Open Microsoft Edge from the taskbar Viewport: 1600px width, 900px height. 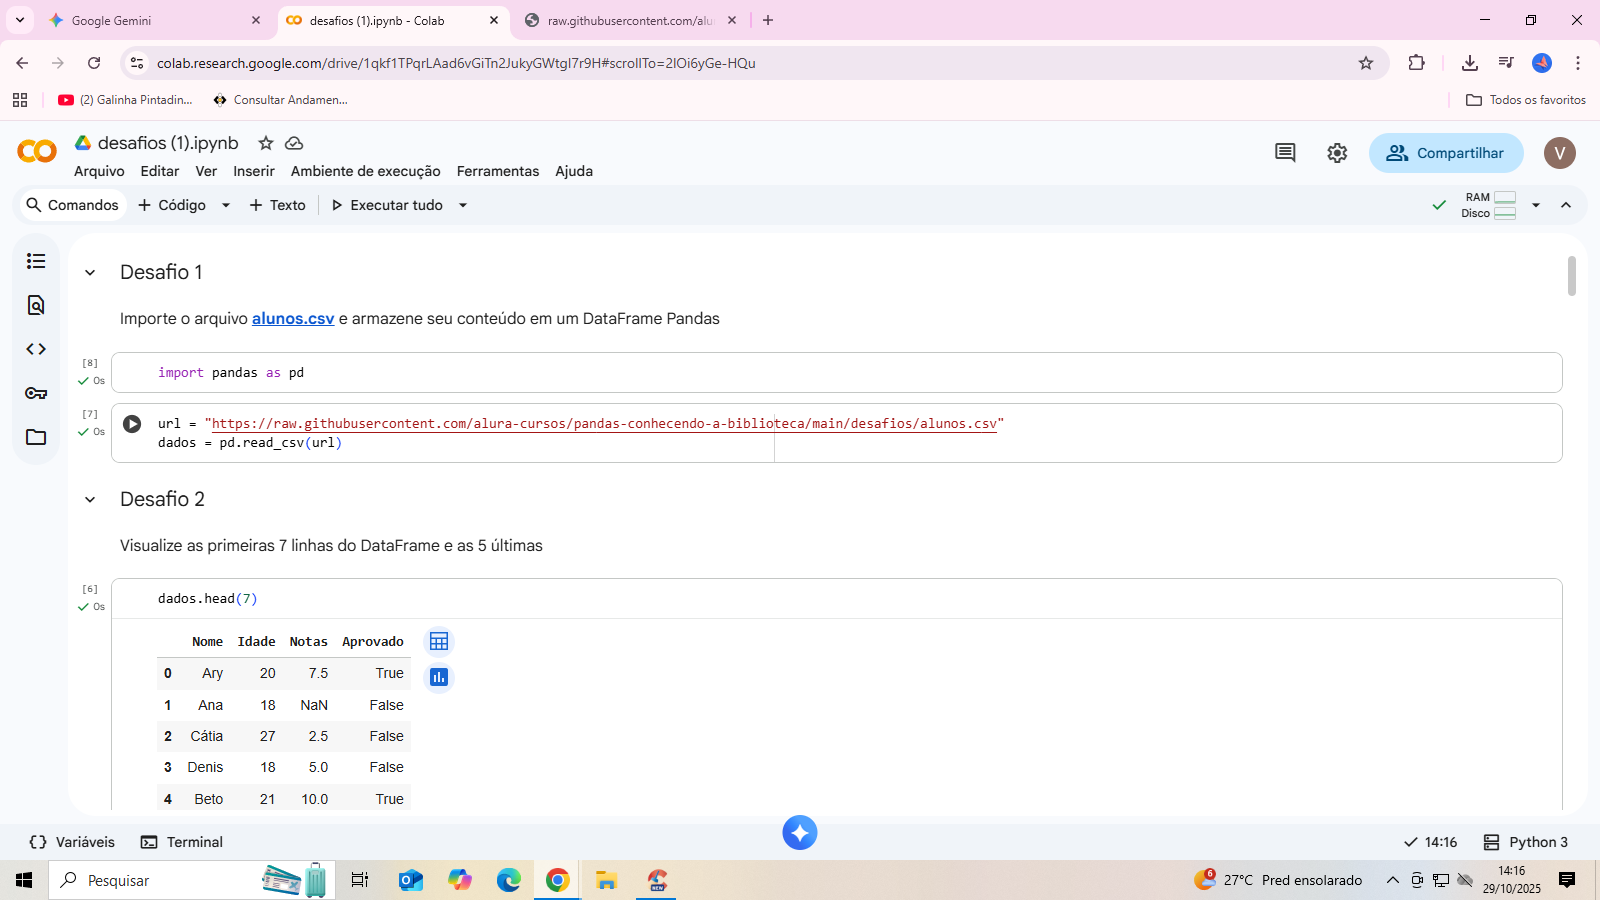coord(509,880)
